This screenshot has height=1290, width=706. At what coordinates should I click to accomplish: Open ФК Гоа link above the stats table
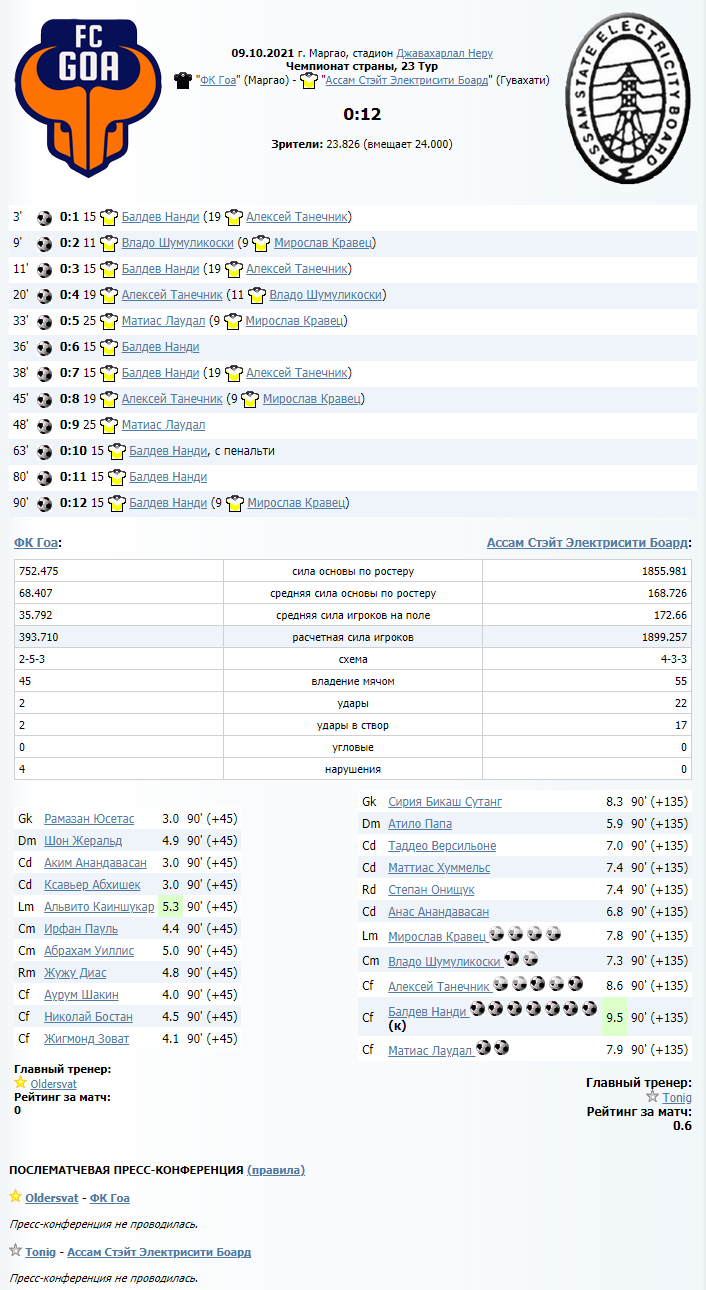[36, 543]
